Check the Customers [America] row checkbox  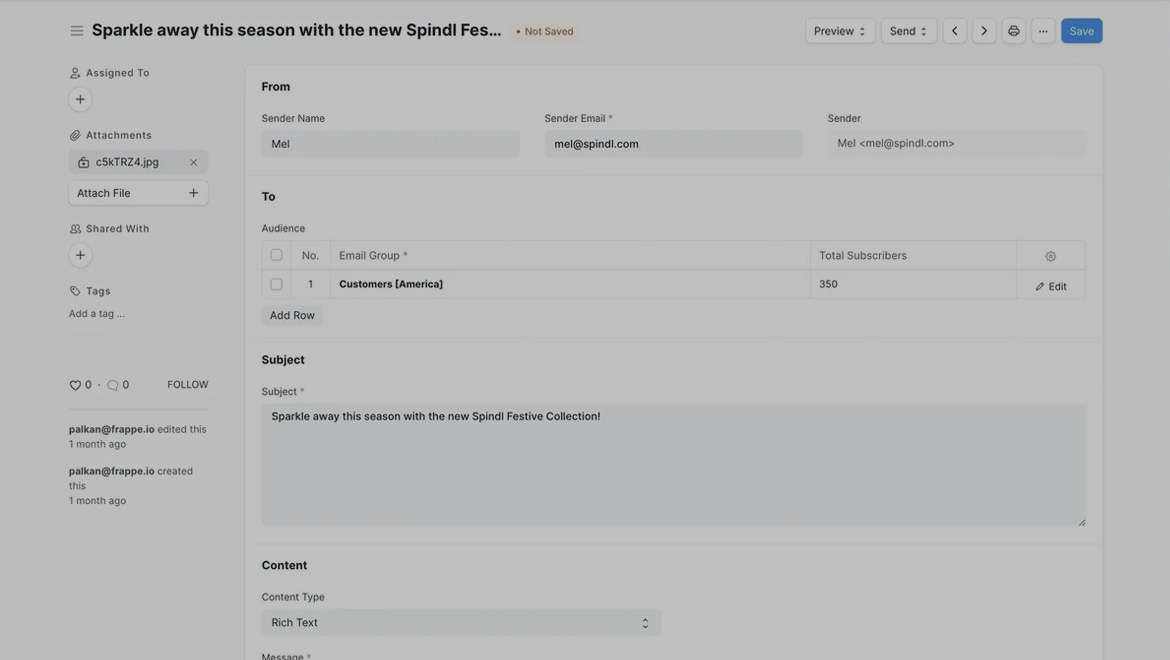277,284
